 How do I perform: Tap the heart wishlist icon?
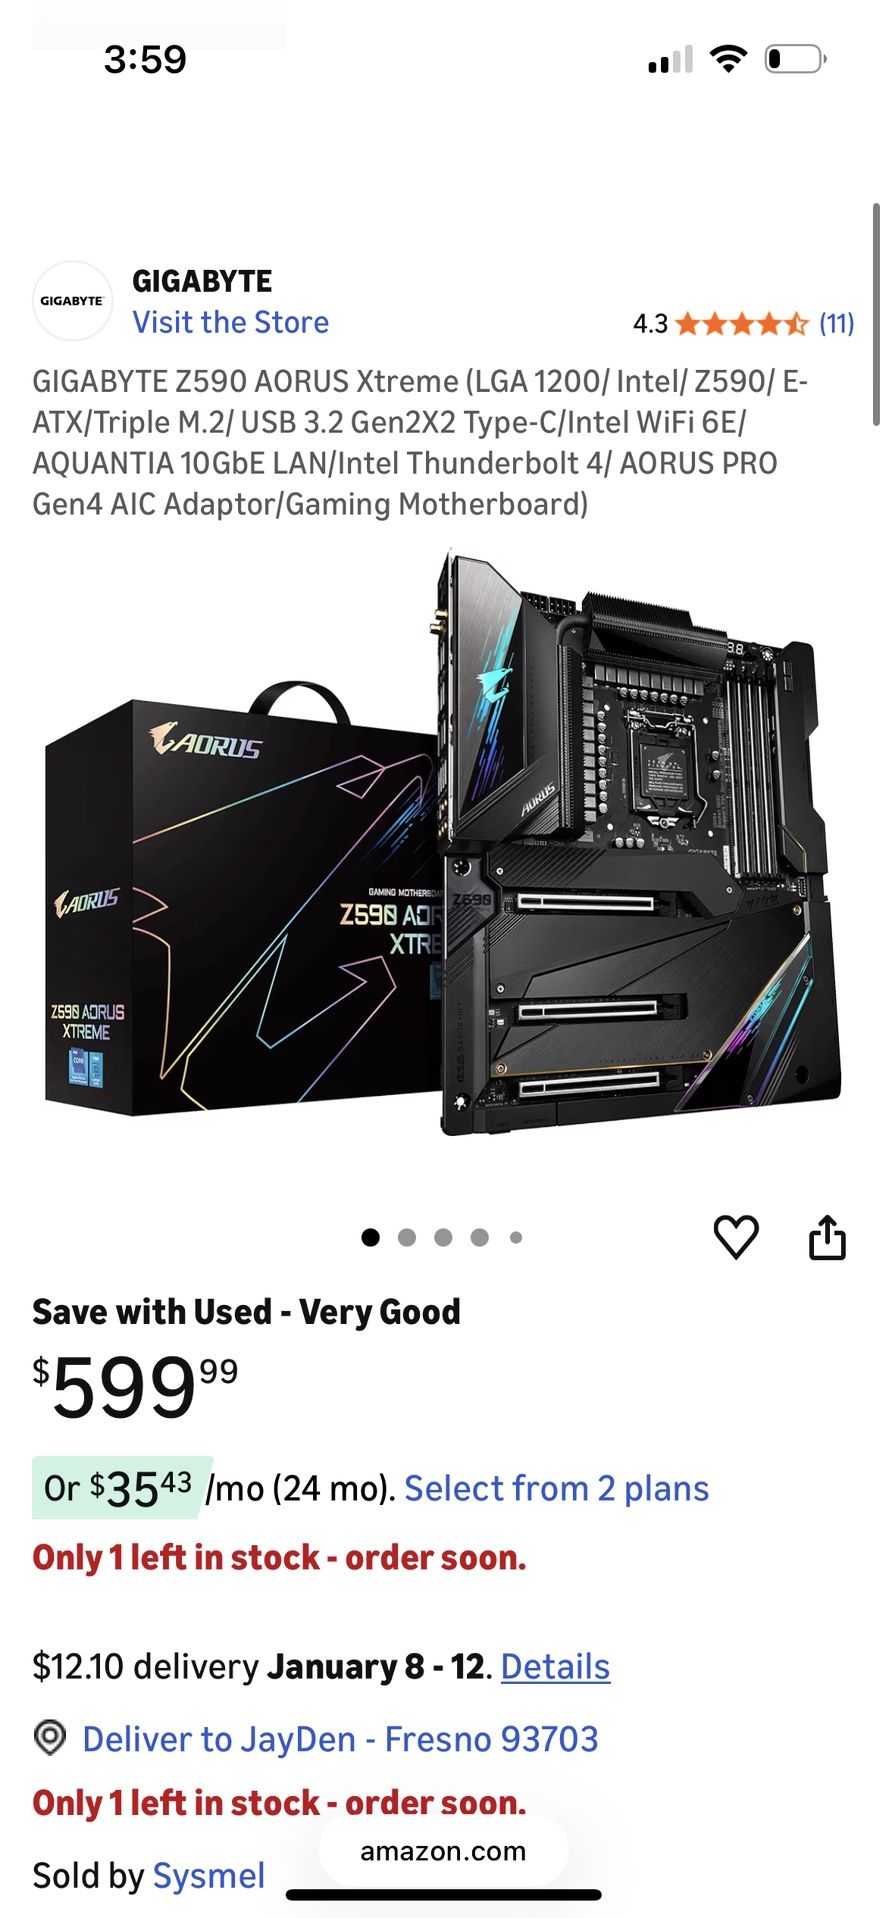pos(736,1237)
